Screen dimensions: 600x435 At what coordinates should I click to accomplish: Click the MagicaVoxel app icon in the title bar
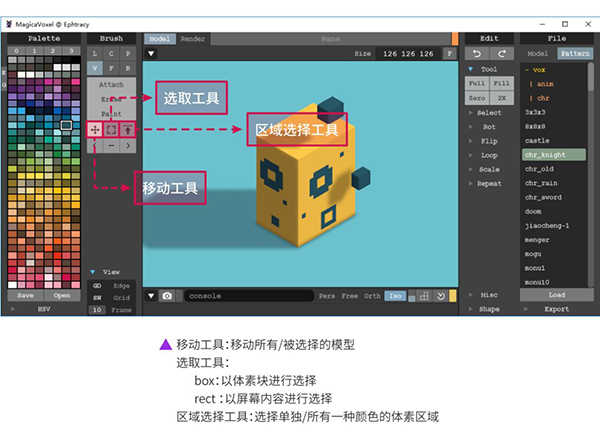(9, 24)
